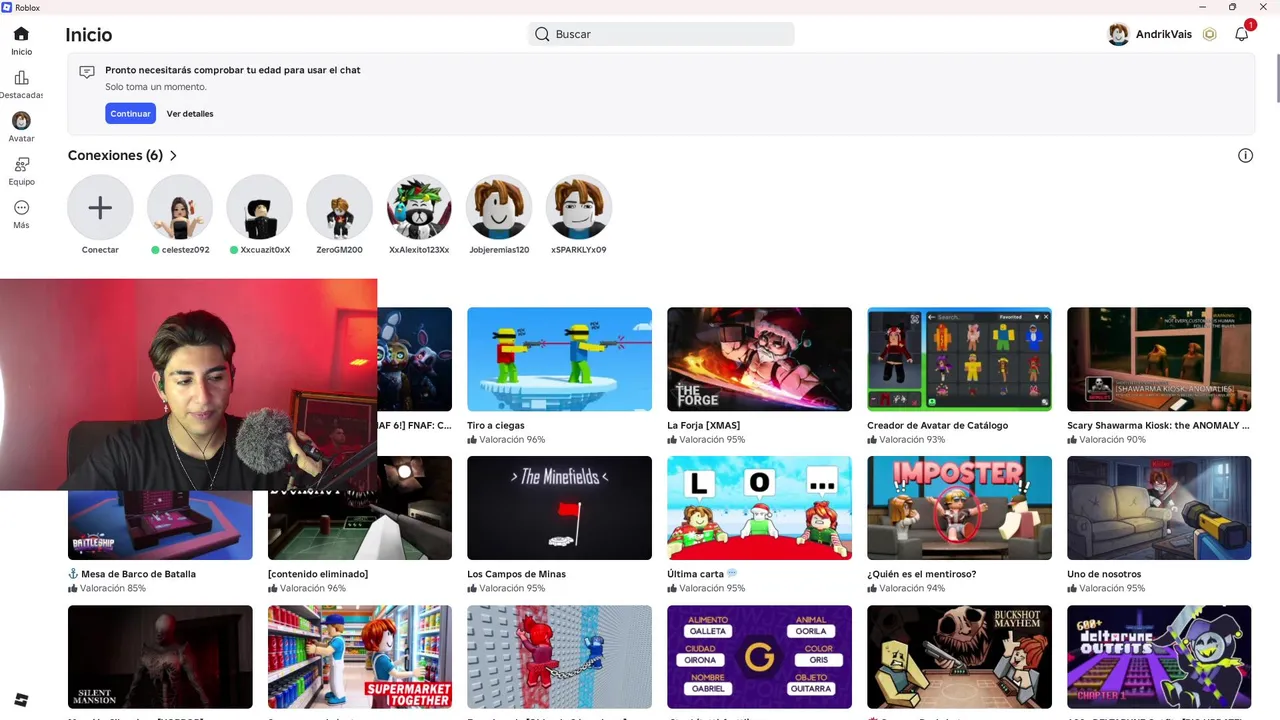Click the Conectar plus circle
Image resolution: width=1280 pixels, height=720 pixels.
pos(100,207)
